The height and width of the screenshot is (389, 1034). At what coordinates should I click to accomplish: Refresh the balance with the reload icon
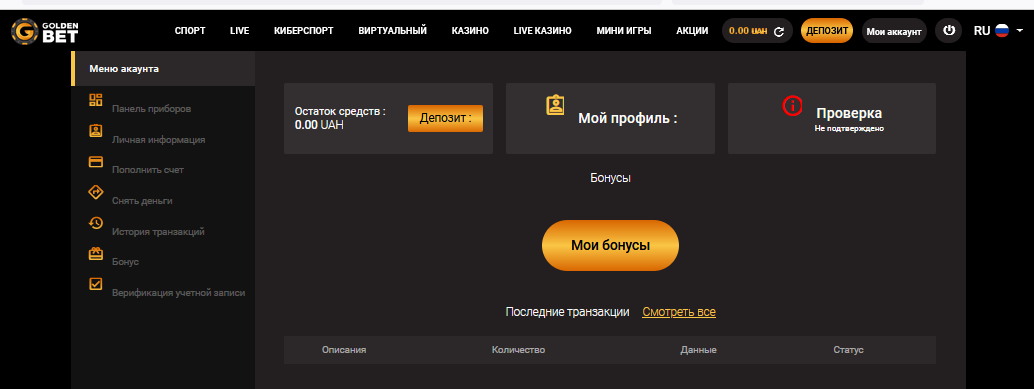[779, 31]
